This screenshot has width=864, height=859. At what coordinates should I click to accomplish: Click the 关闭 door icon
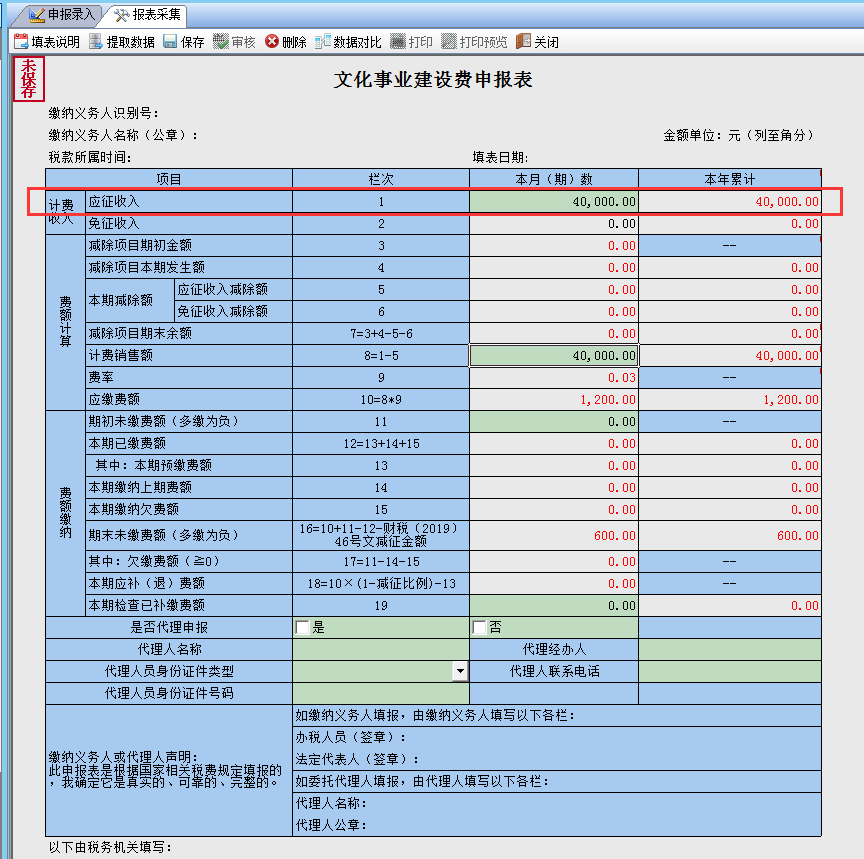pyautogui.click(x=523, y=41)
